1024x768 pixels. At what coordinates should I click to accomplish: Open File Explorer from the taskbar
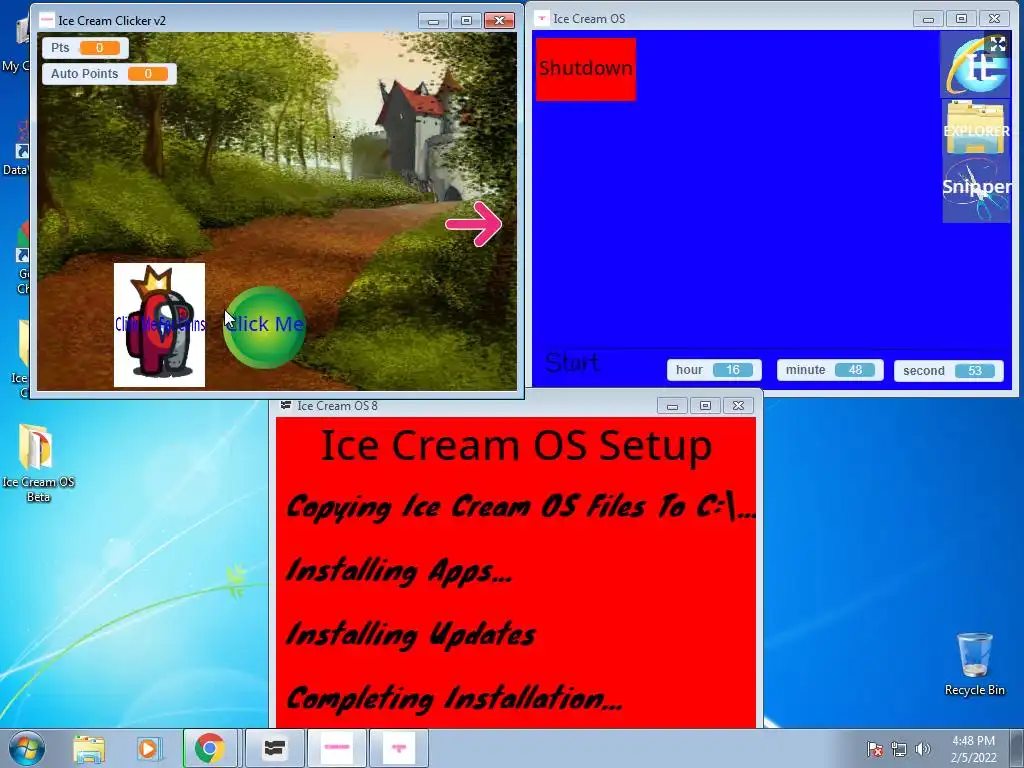[89, 748]
